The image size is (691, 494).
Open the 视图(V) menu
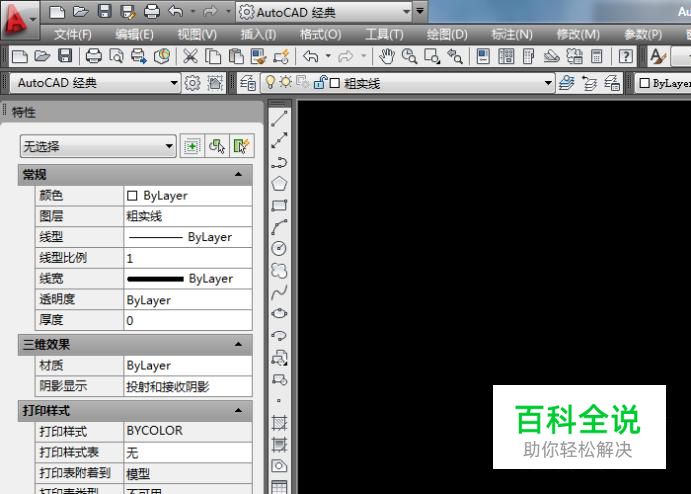point(197,34)
